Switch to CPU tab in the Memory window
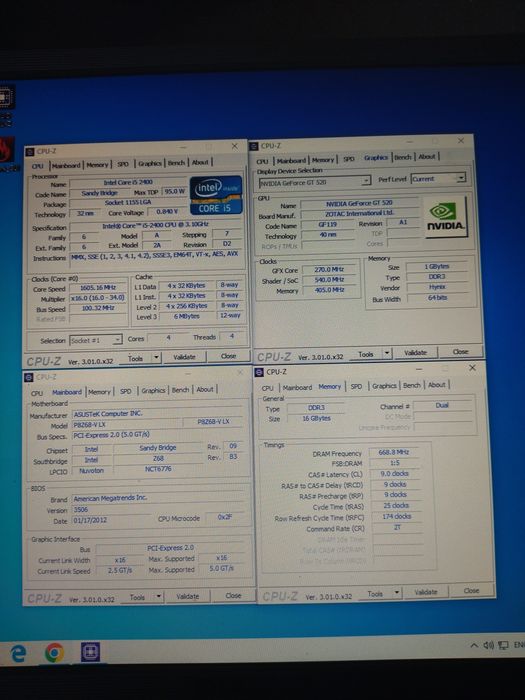The width and height of the screenshot is (525, 700). [x=267, y=388]
